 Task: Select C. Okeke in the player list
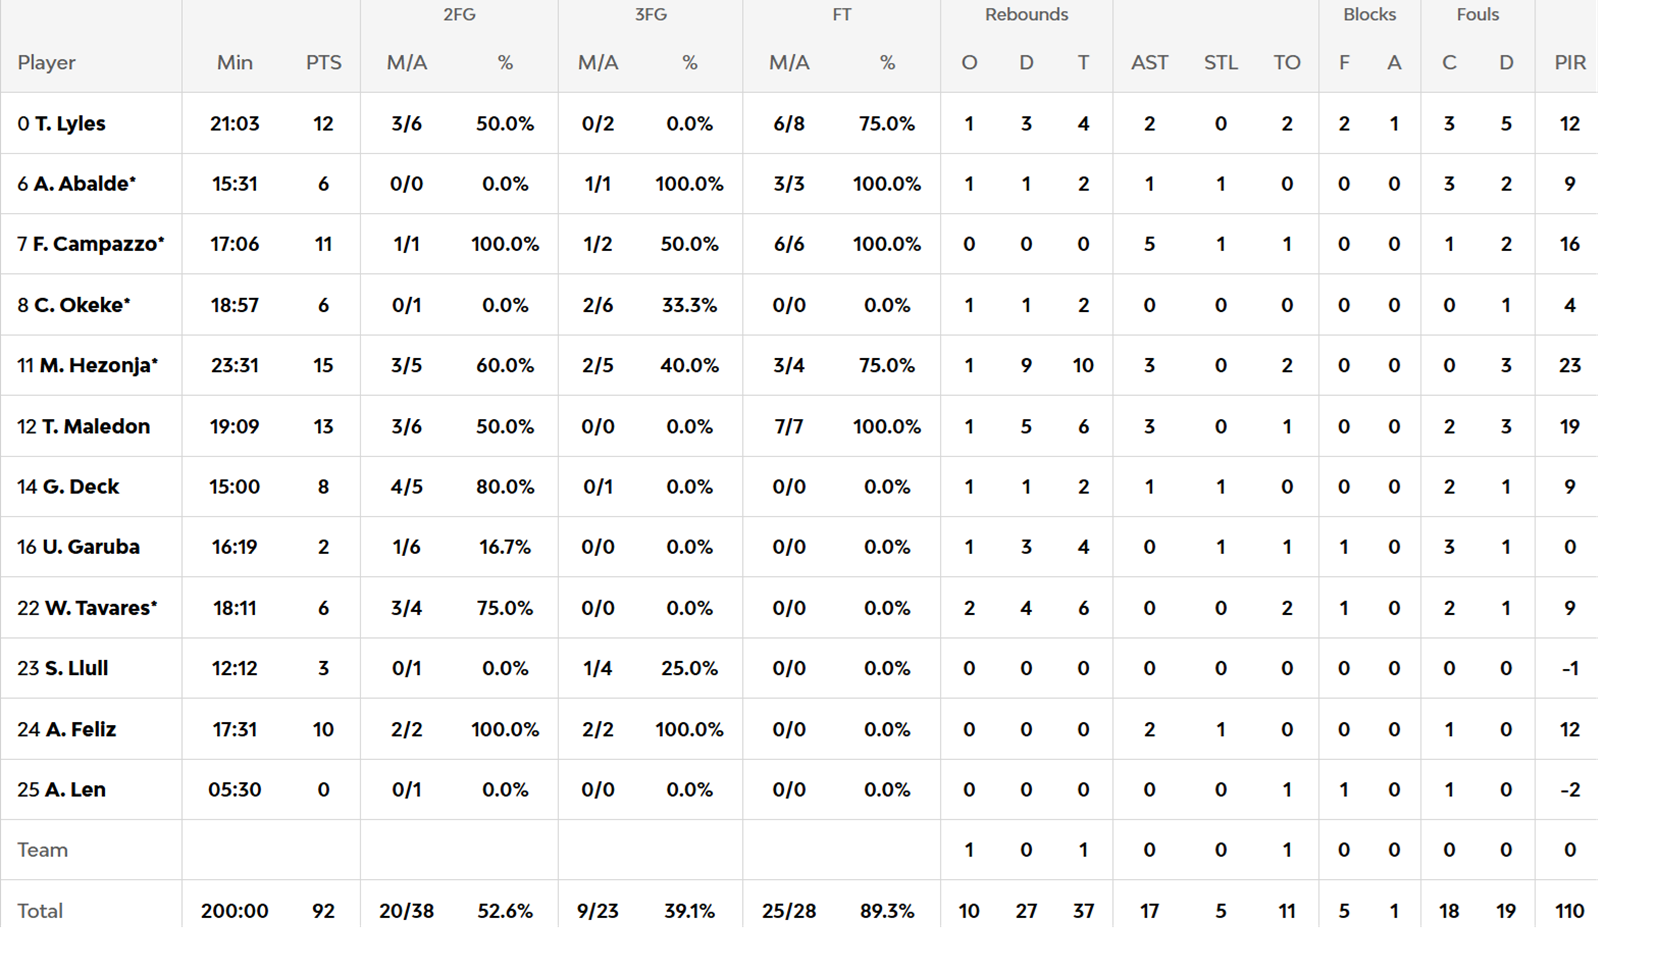click(x=81, y=305)
